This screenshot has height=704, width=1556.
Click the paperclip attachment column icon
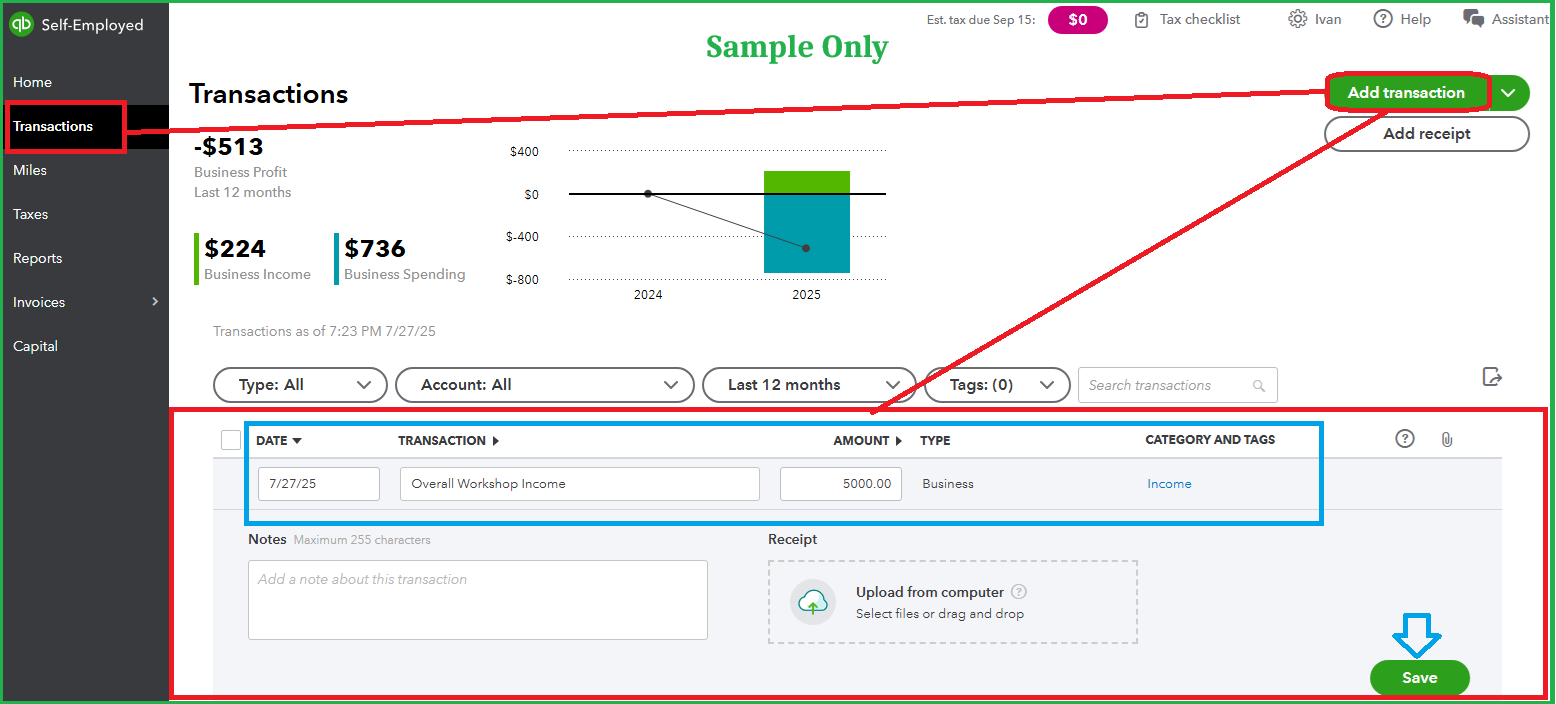(x=1446, y=440)
